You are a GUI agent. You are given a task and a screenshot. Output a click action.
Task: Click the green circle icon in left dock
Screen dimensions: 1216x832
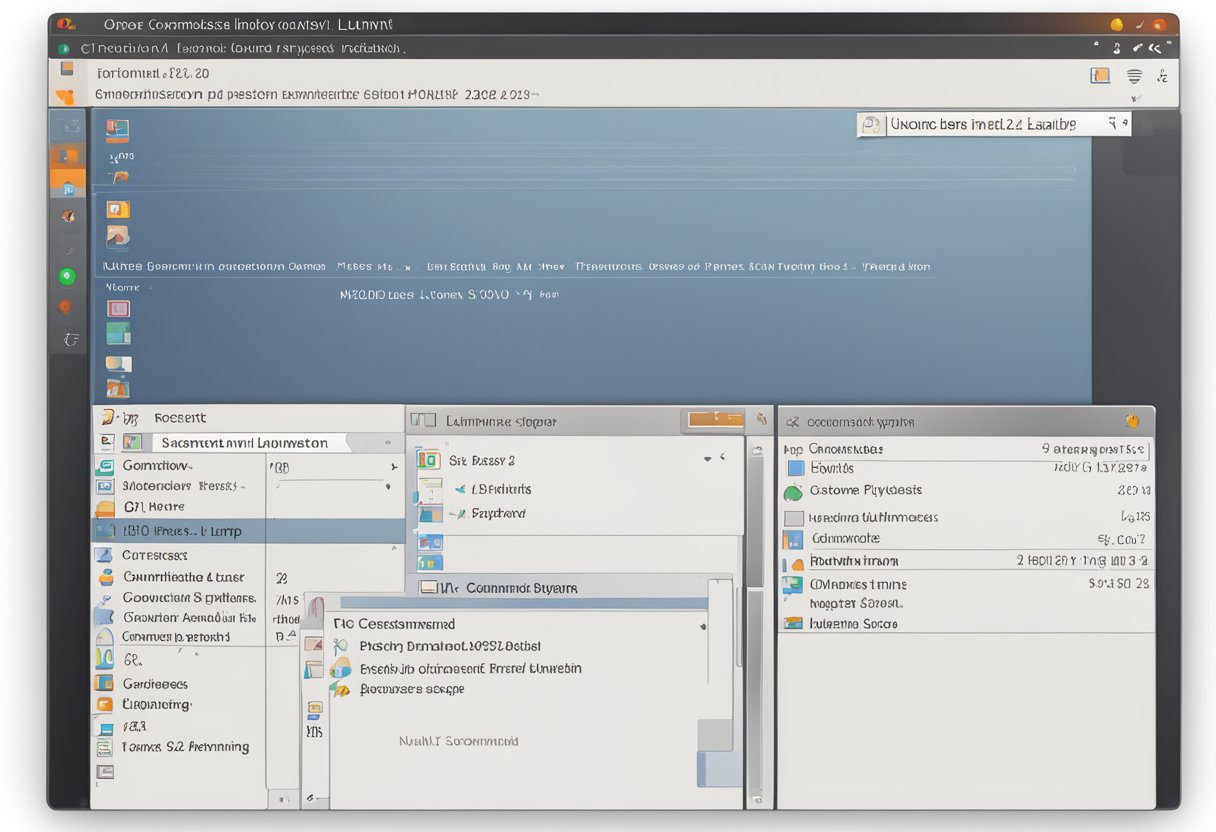click(x=67, y=276)
